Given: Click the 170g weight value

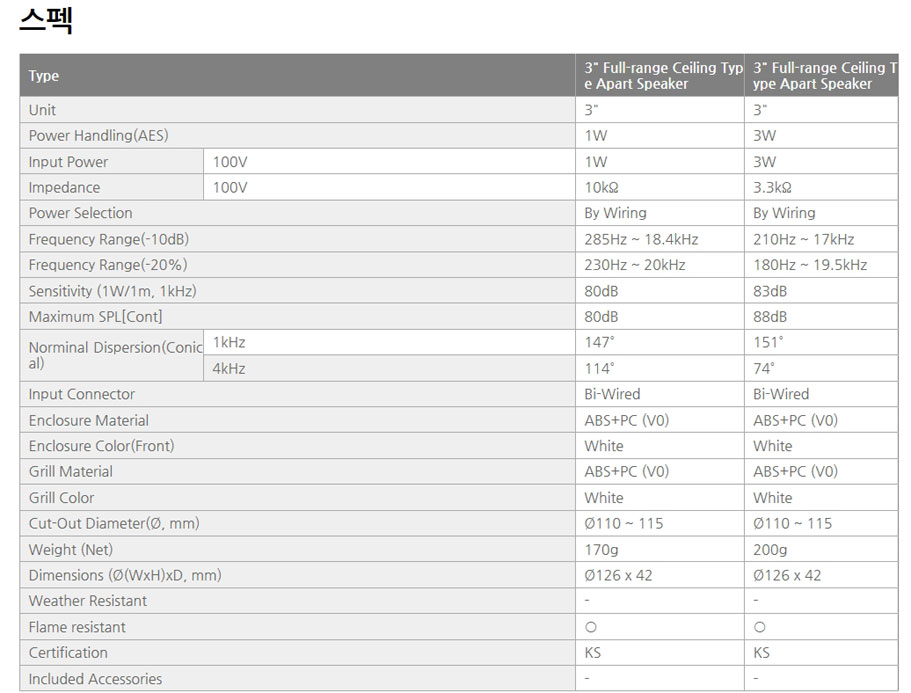Looking at the screenshot, I should (601, 549).
